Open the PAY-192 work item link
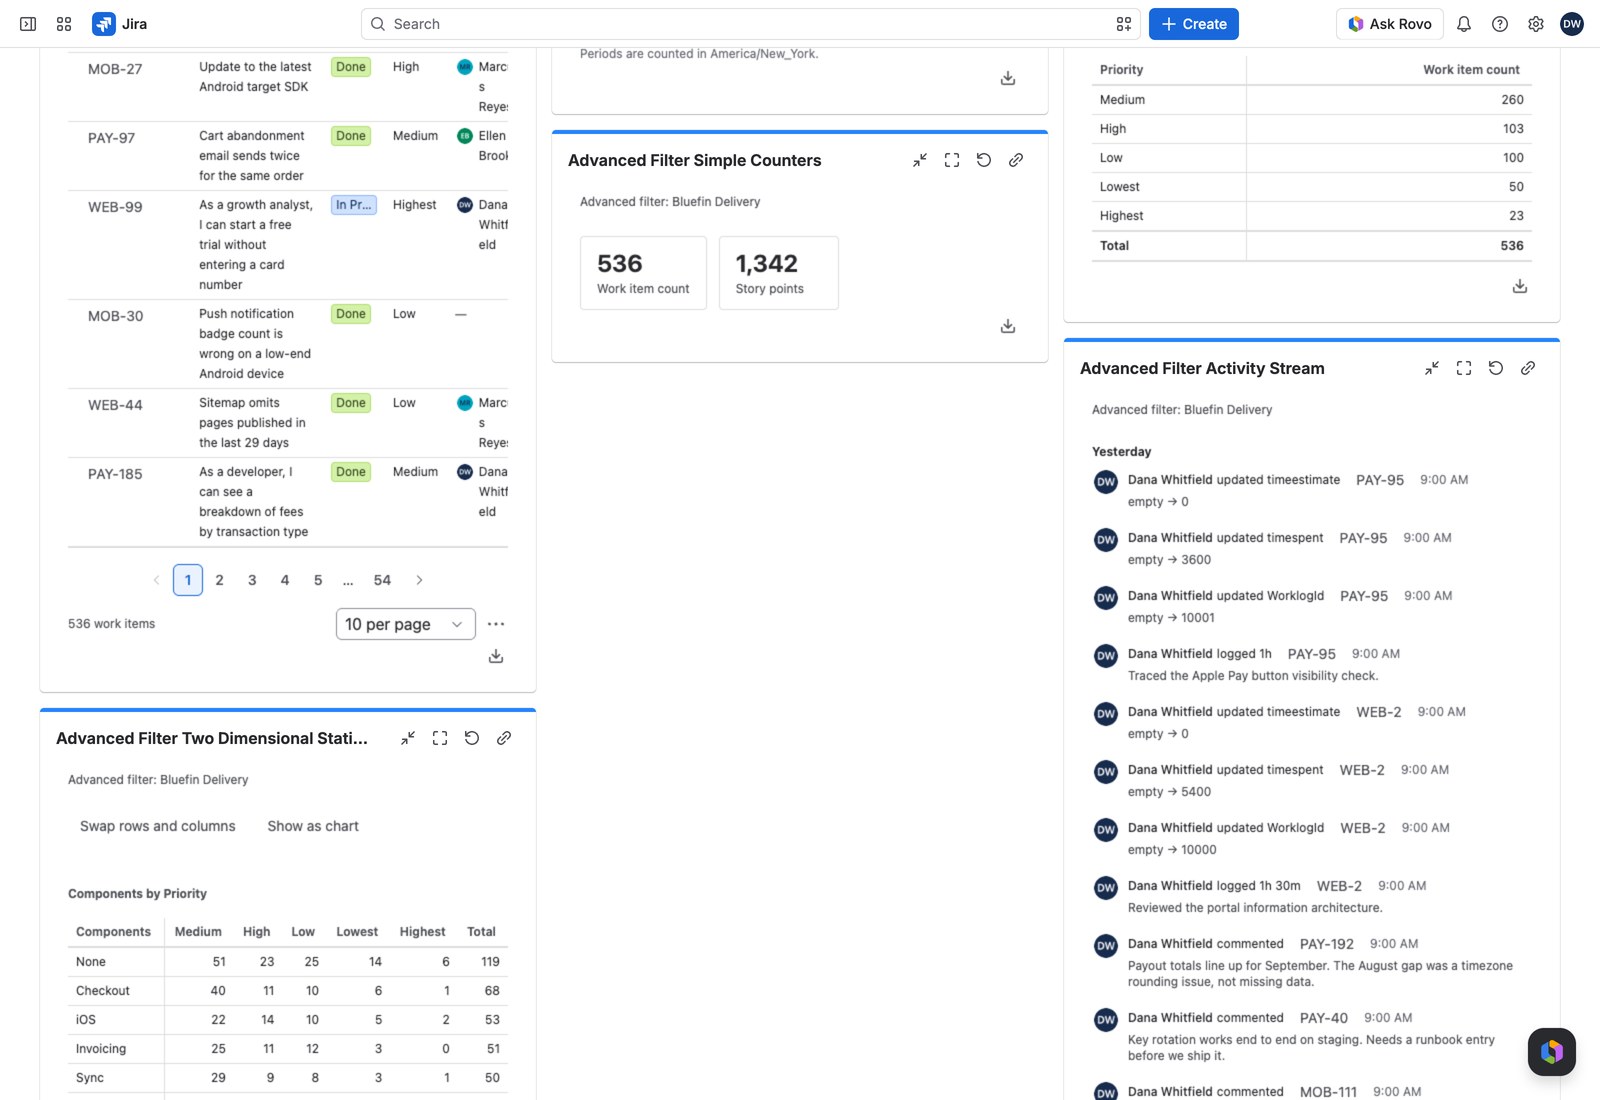 coord(1327,944)
